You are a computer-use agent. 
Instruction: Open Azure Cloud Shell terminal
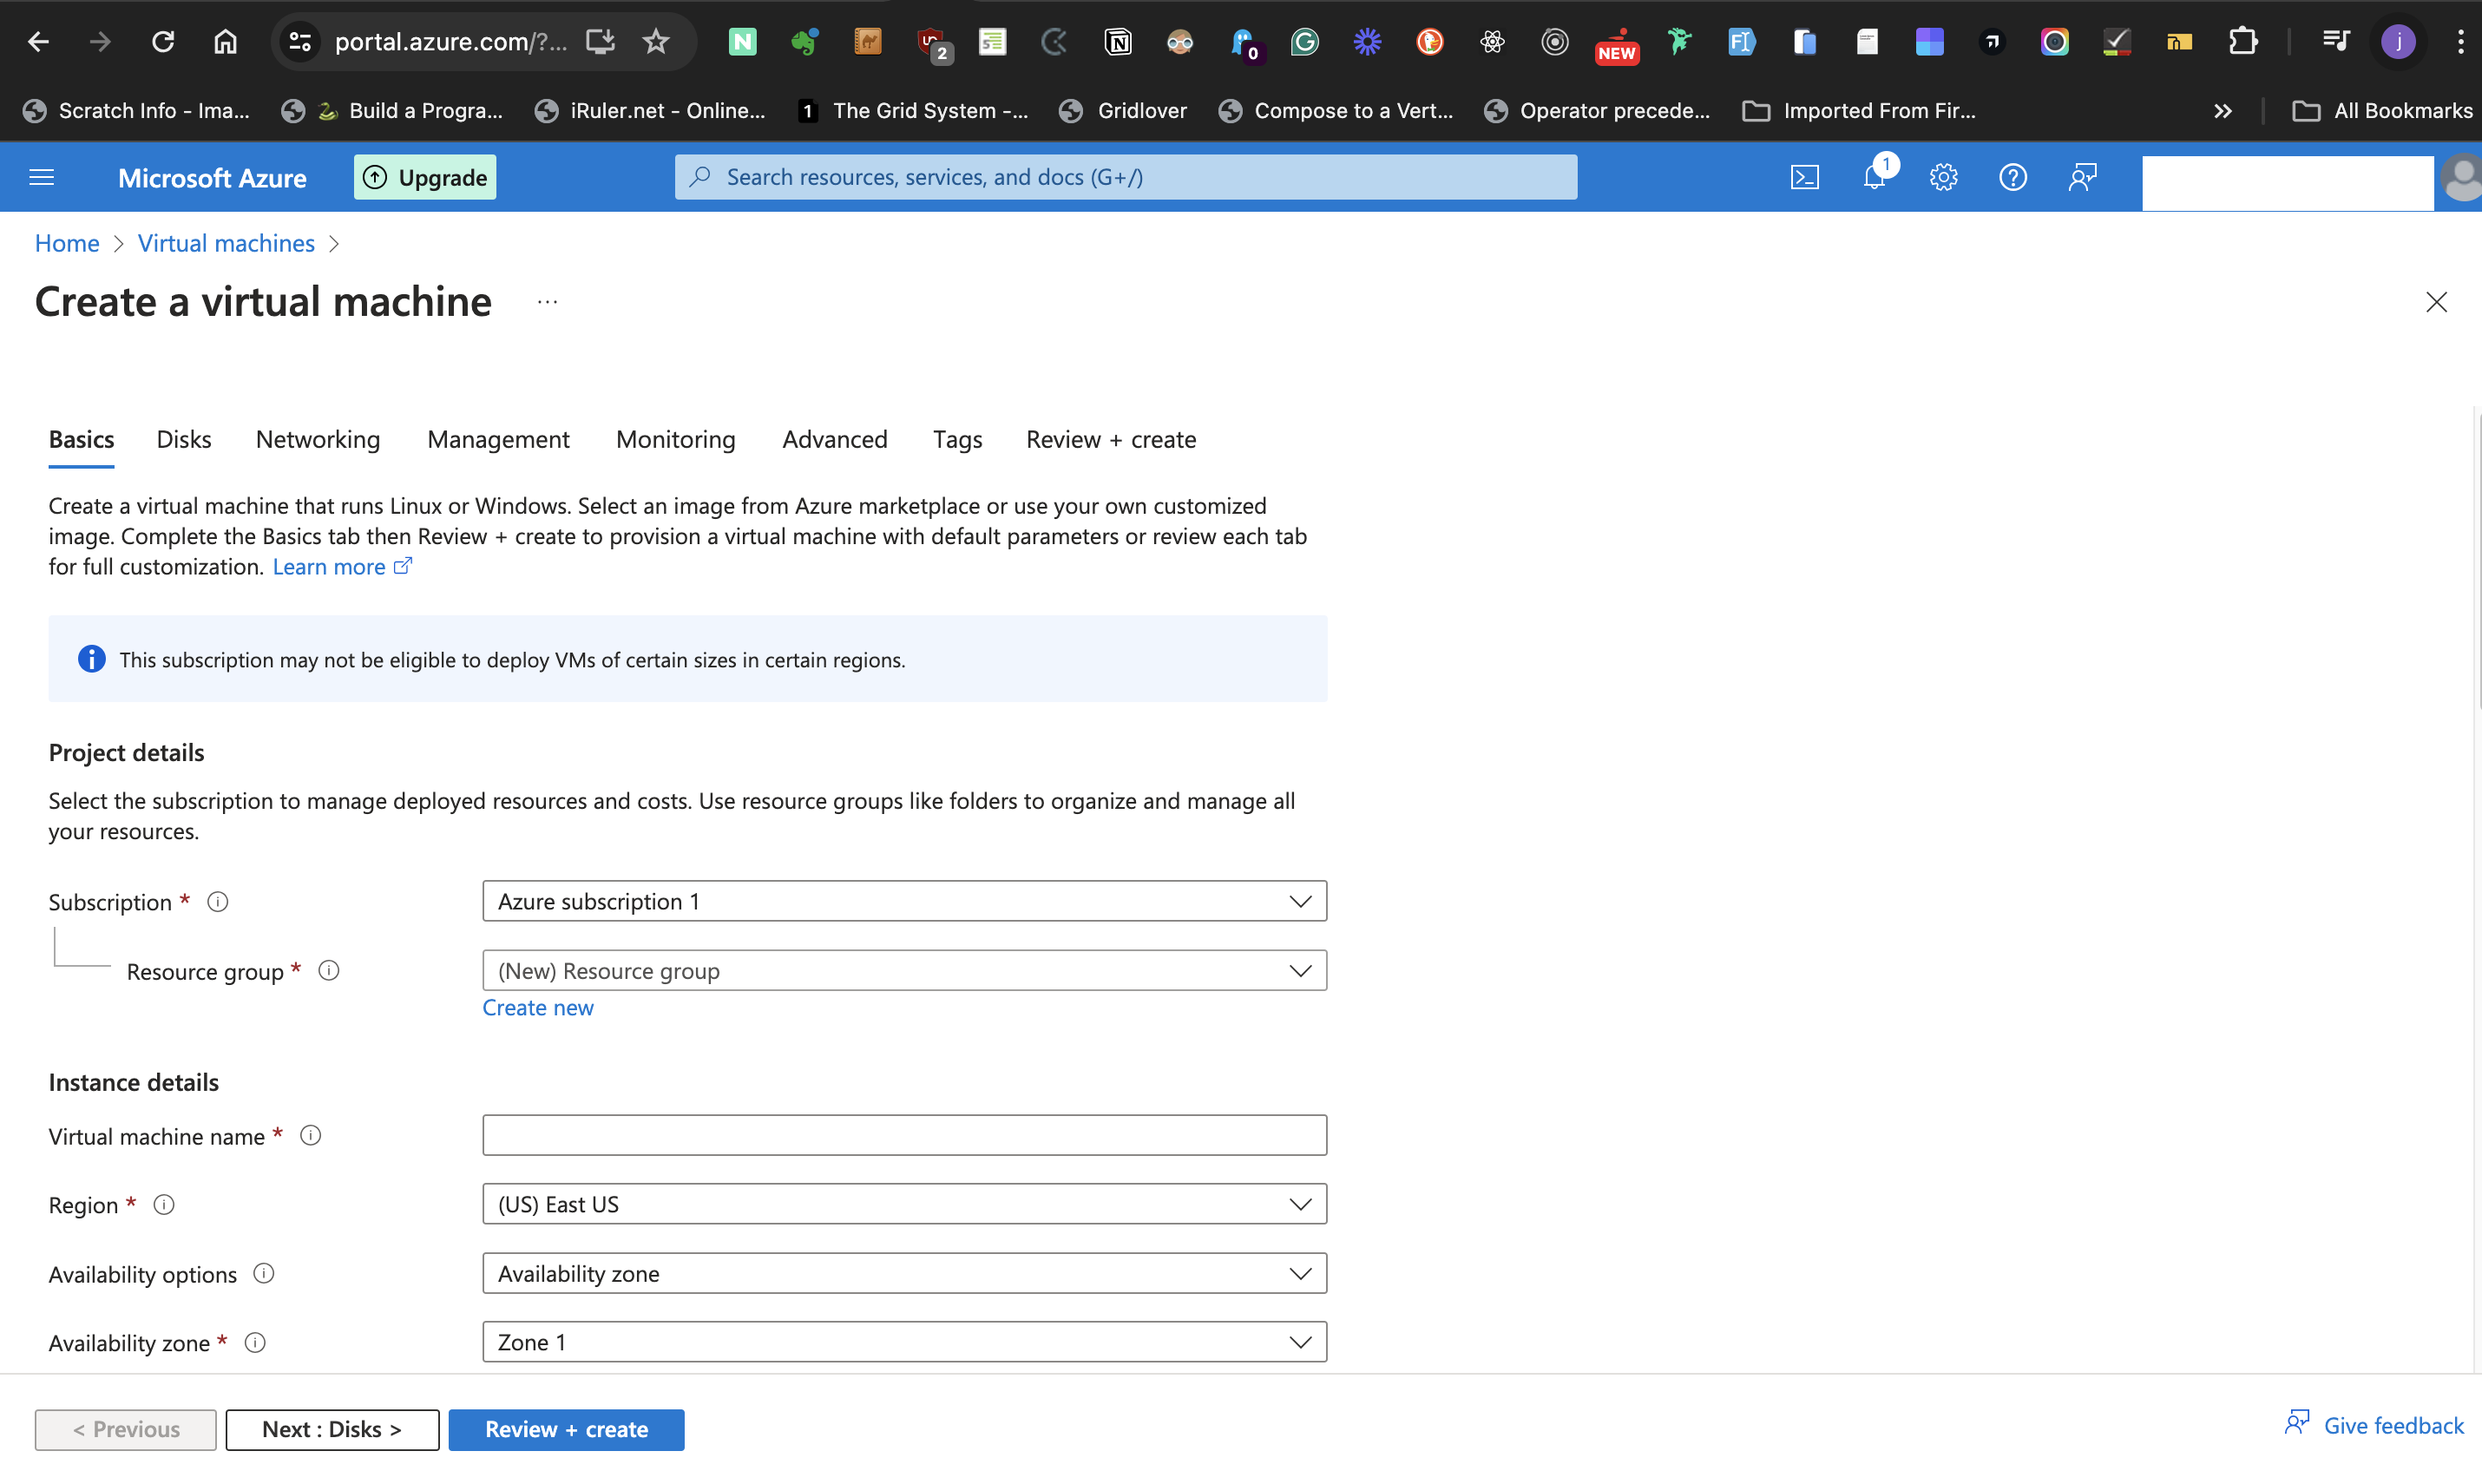pos(1805,176)
